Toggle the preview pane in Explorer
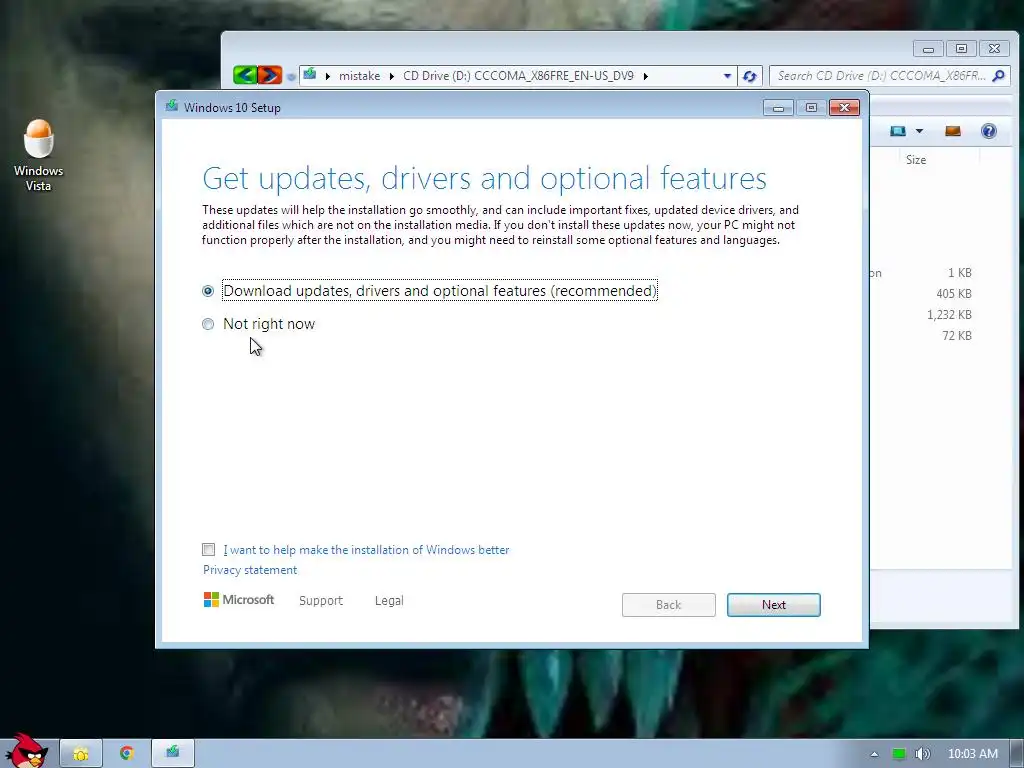This screenshot has width=1024, height=768. pos(953,131)
